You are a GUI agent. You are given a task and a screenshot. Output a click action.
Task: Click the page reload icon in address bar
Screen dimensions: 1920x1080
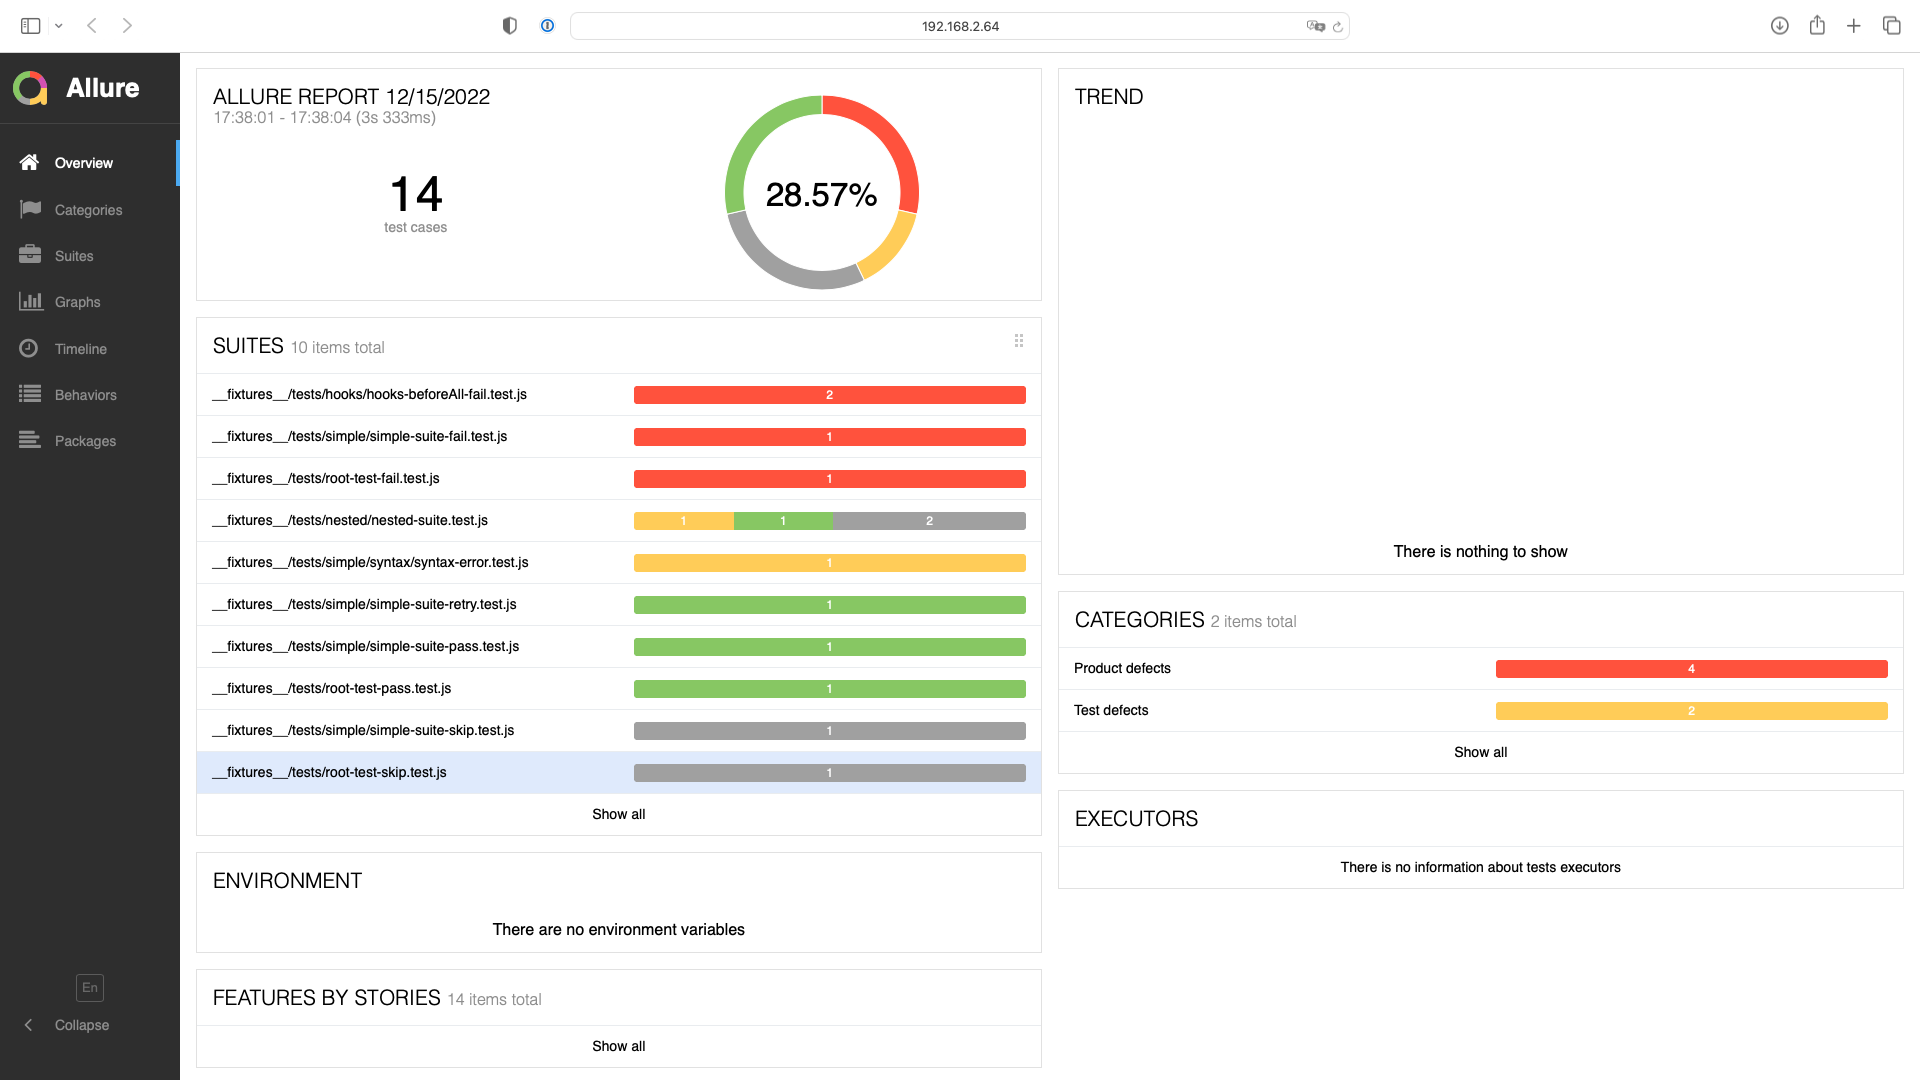click(x=1337, y=27)
